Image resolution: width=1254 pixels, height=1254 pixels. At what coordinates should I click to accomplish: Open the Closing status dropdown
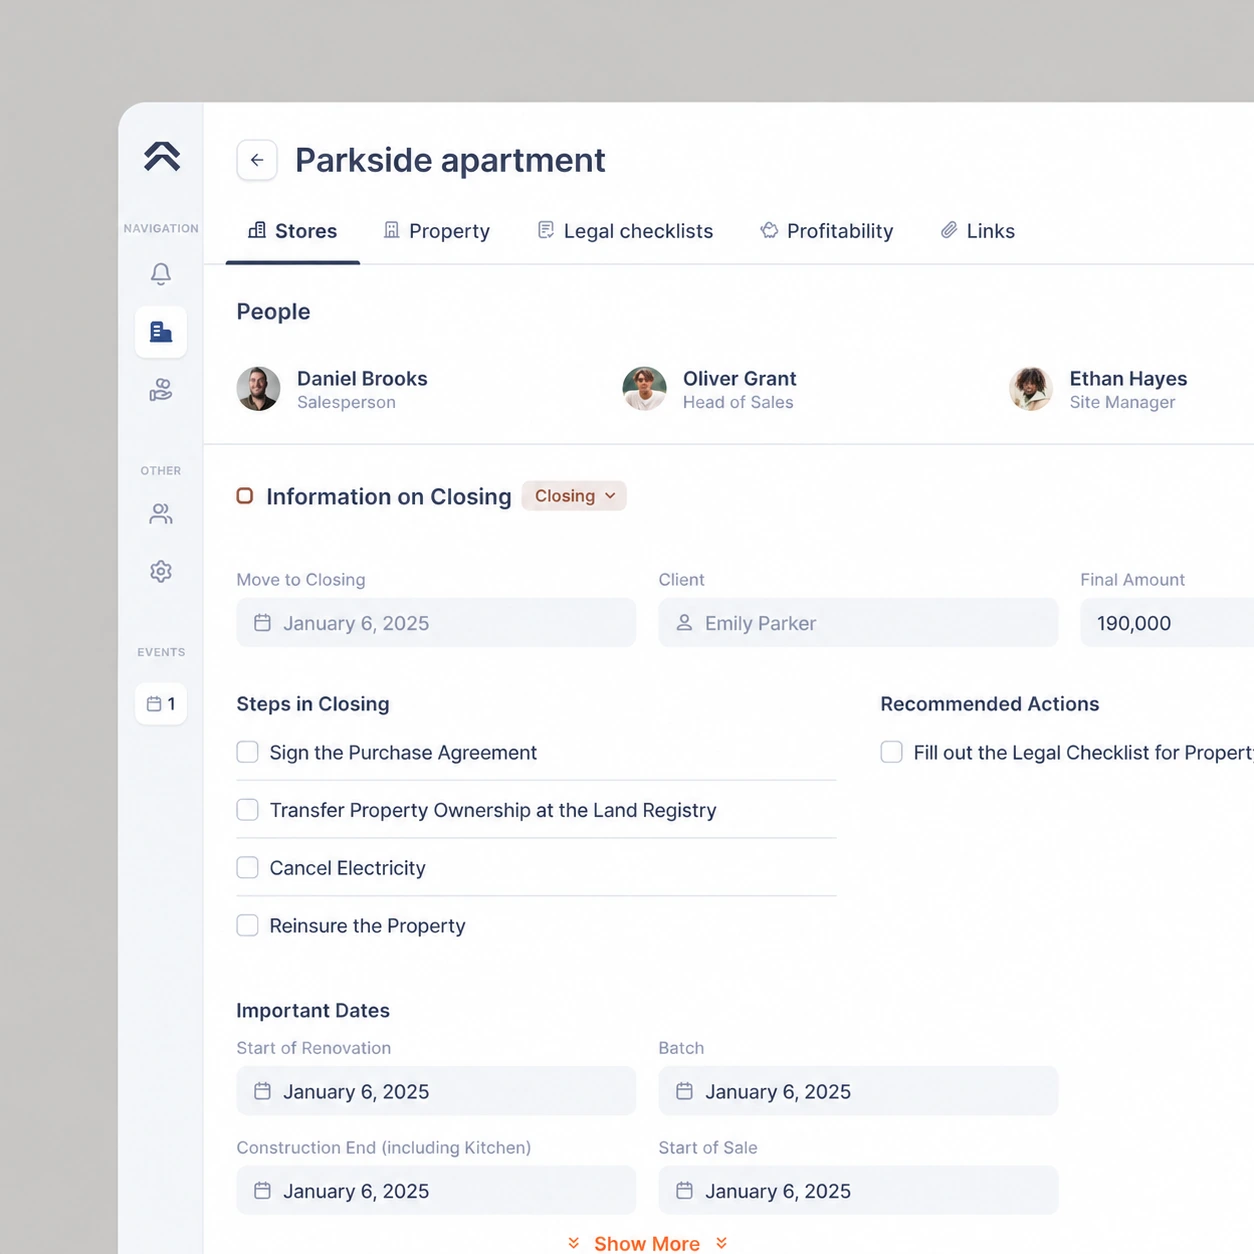click(574, 496)
